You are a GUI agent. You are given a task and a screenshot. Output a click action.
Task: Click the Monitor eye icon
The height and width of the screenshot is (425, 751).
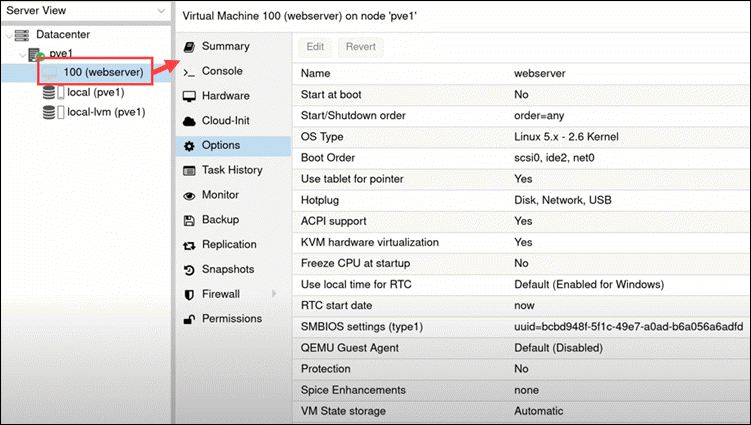click(x=189, y=195)
